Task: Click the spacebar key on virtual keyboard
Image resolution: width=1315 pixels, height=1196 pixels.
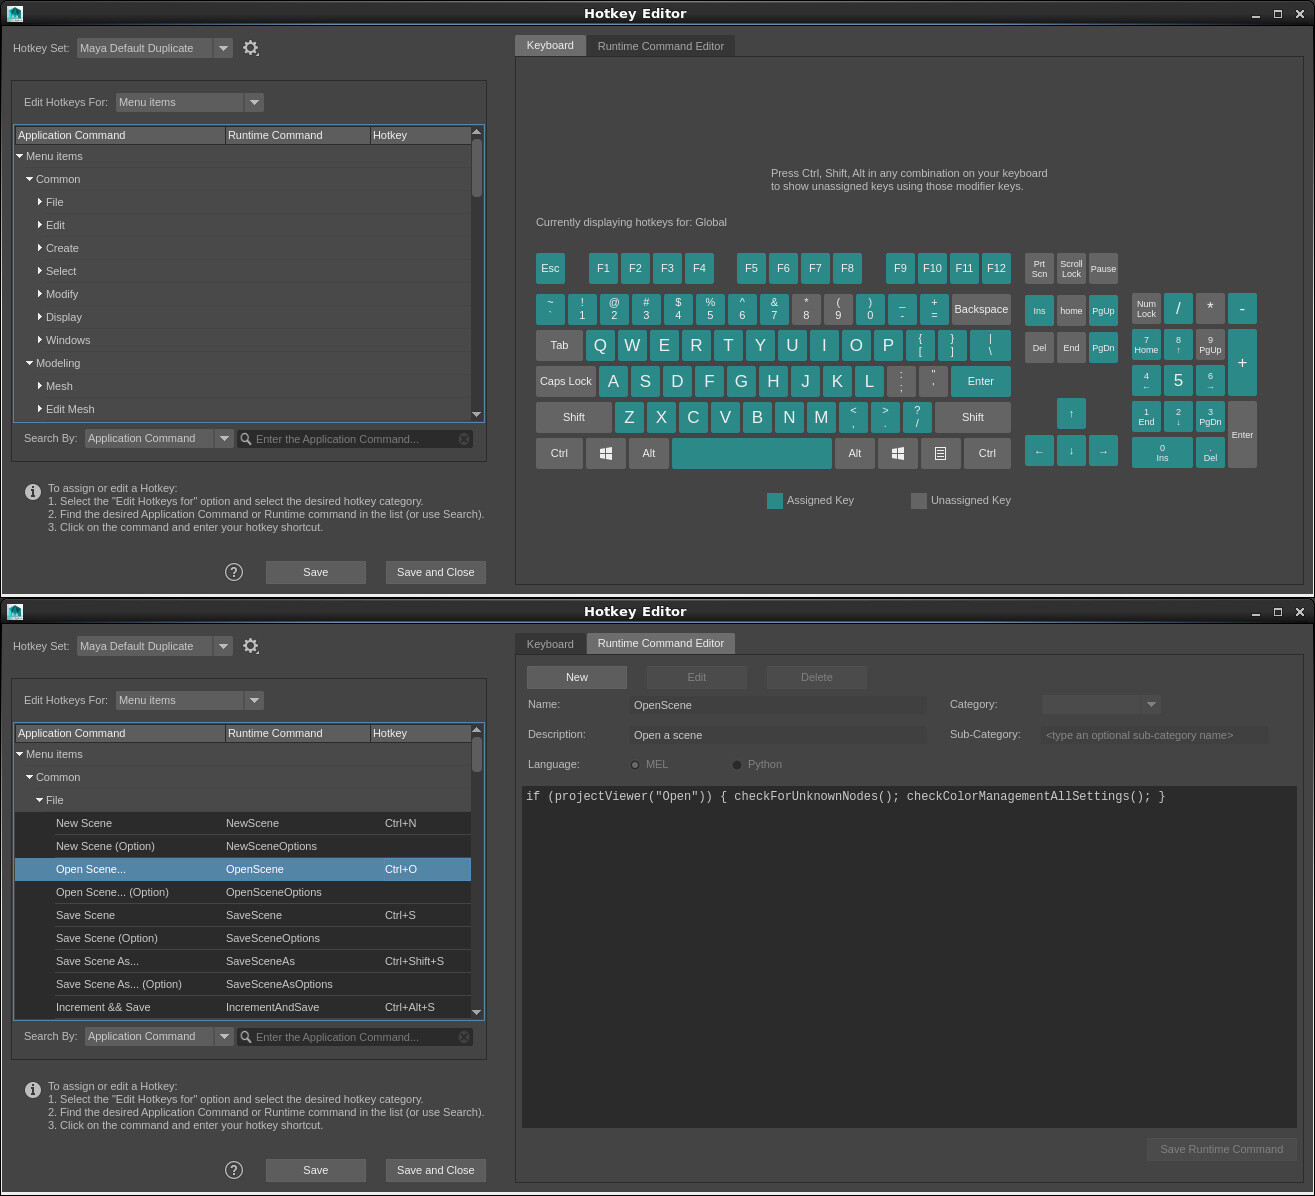Action: (x=752, y=453)
